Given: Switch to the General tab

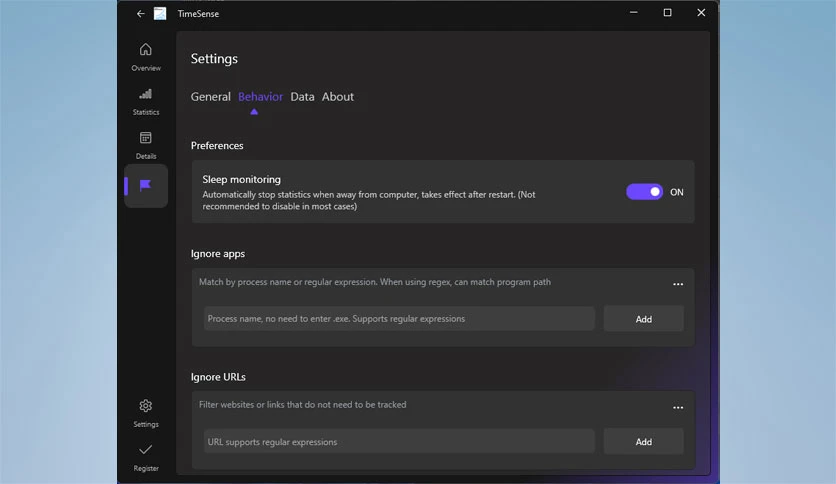Looking at the screenshot, I should pos(211,96).
